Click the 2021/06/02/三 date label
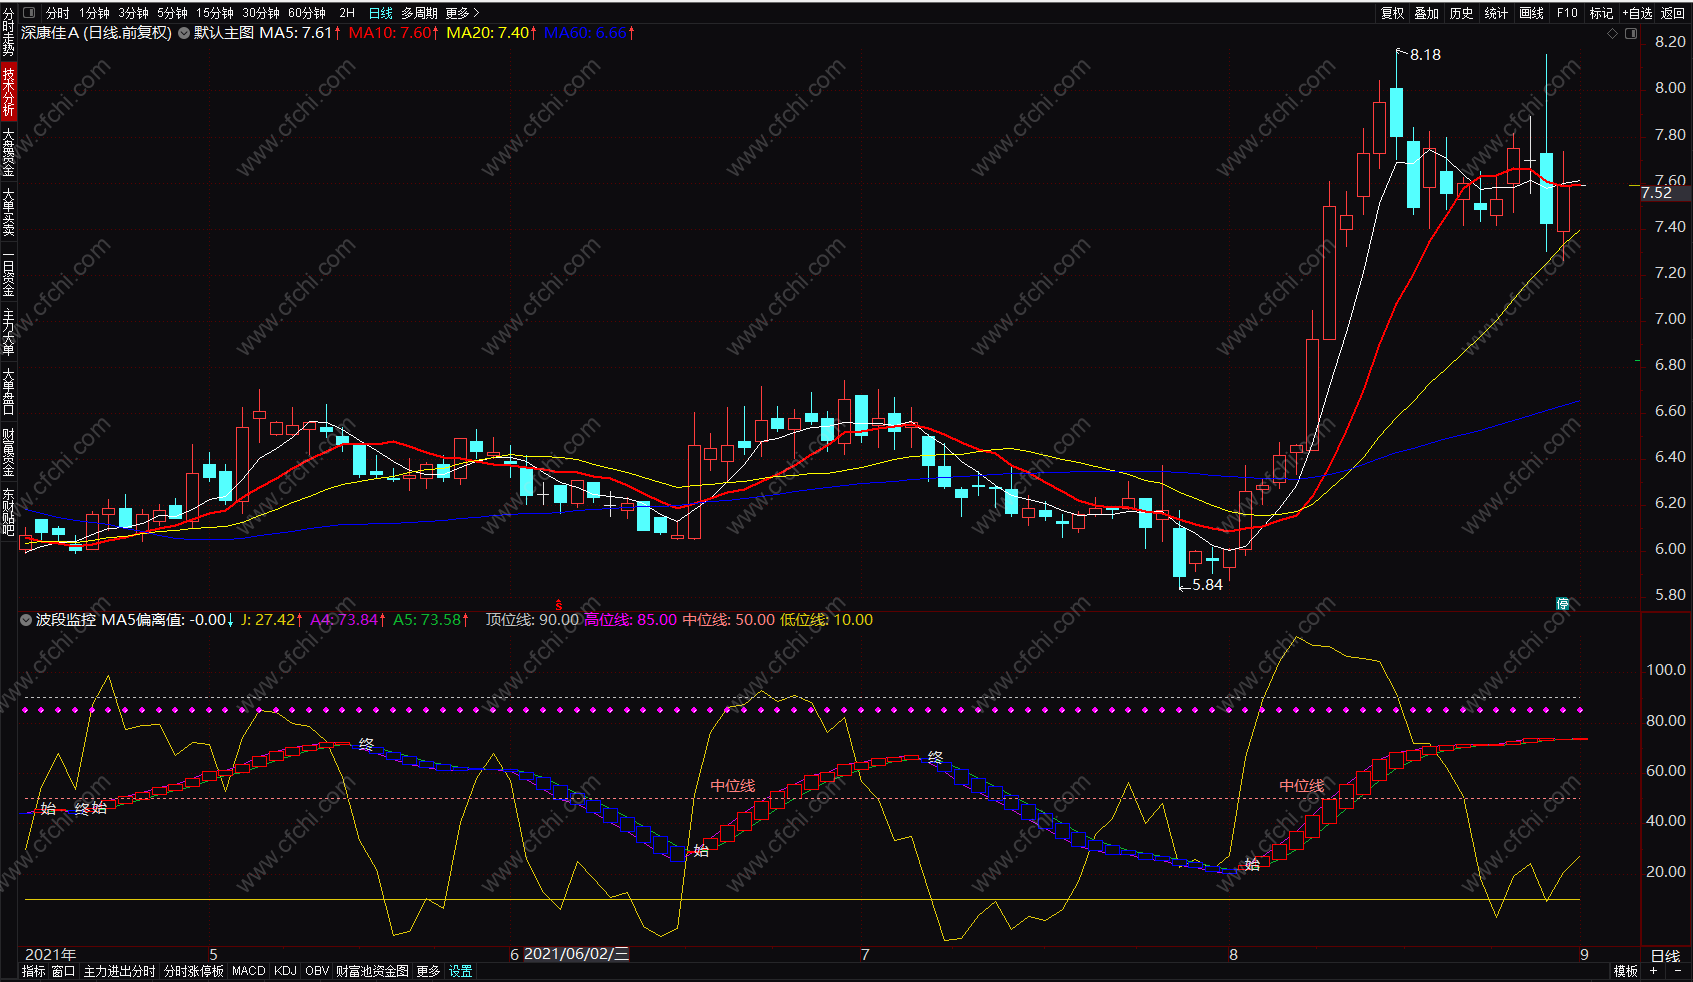1693x982 pixels. tap(577, 954)
